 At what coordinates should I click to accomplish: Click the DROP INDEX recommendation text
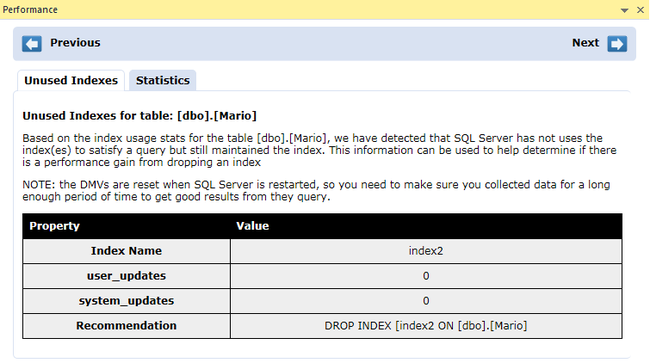click(x=426, y=326)
